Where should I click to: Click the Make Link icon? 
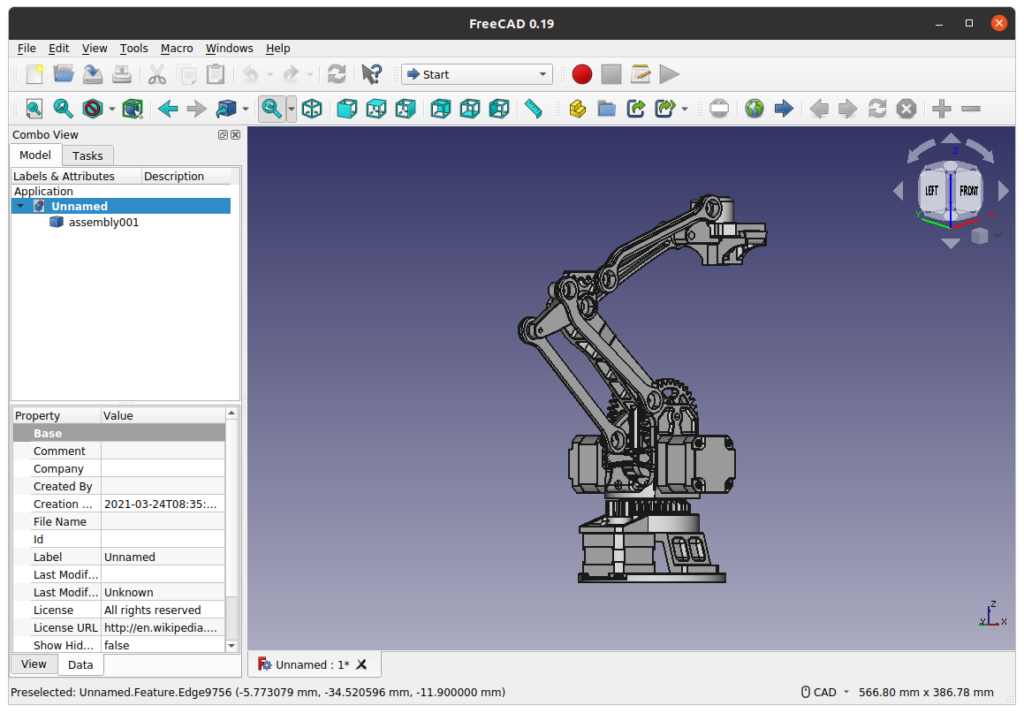click(636, 108)
